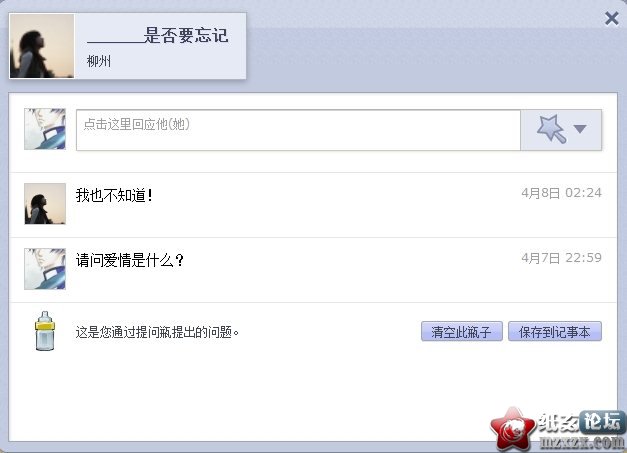Click the profile card header panel
This screenshot has width=627, height=453.
point(128,46)
